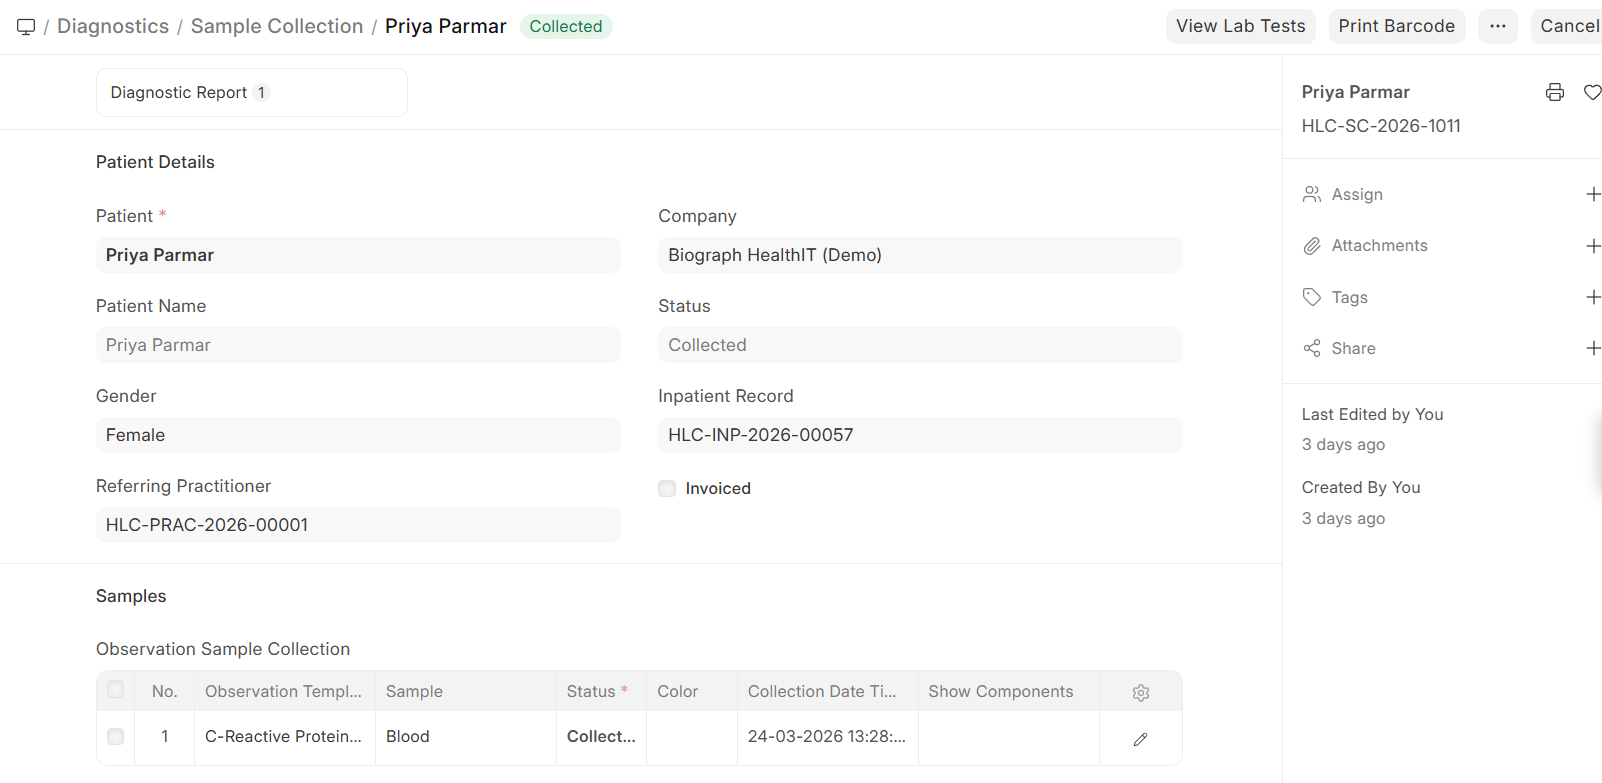1602x783 pixels.
Task: Open the three-dots more actions menu
Action: (x=1497, y=26)
